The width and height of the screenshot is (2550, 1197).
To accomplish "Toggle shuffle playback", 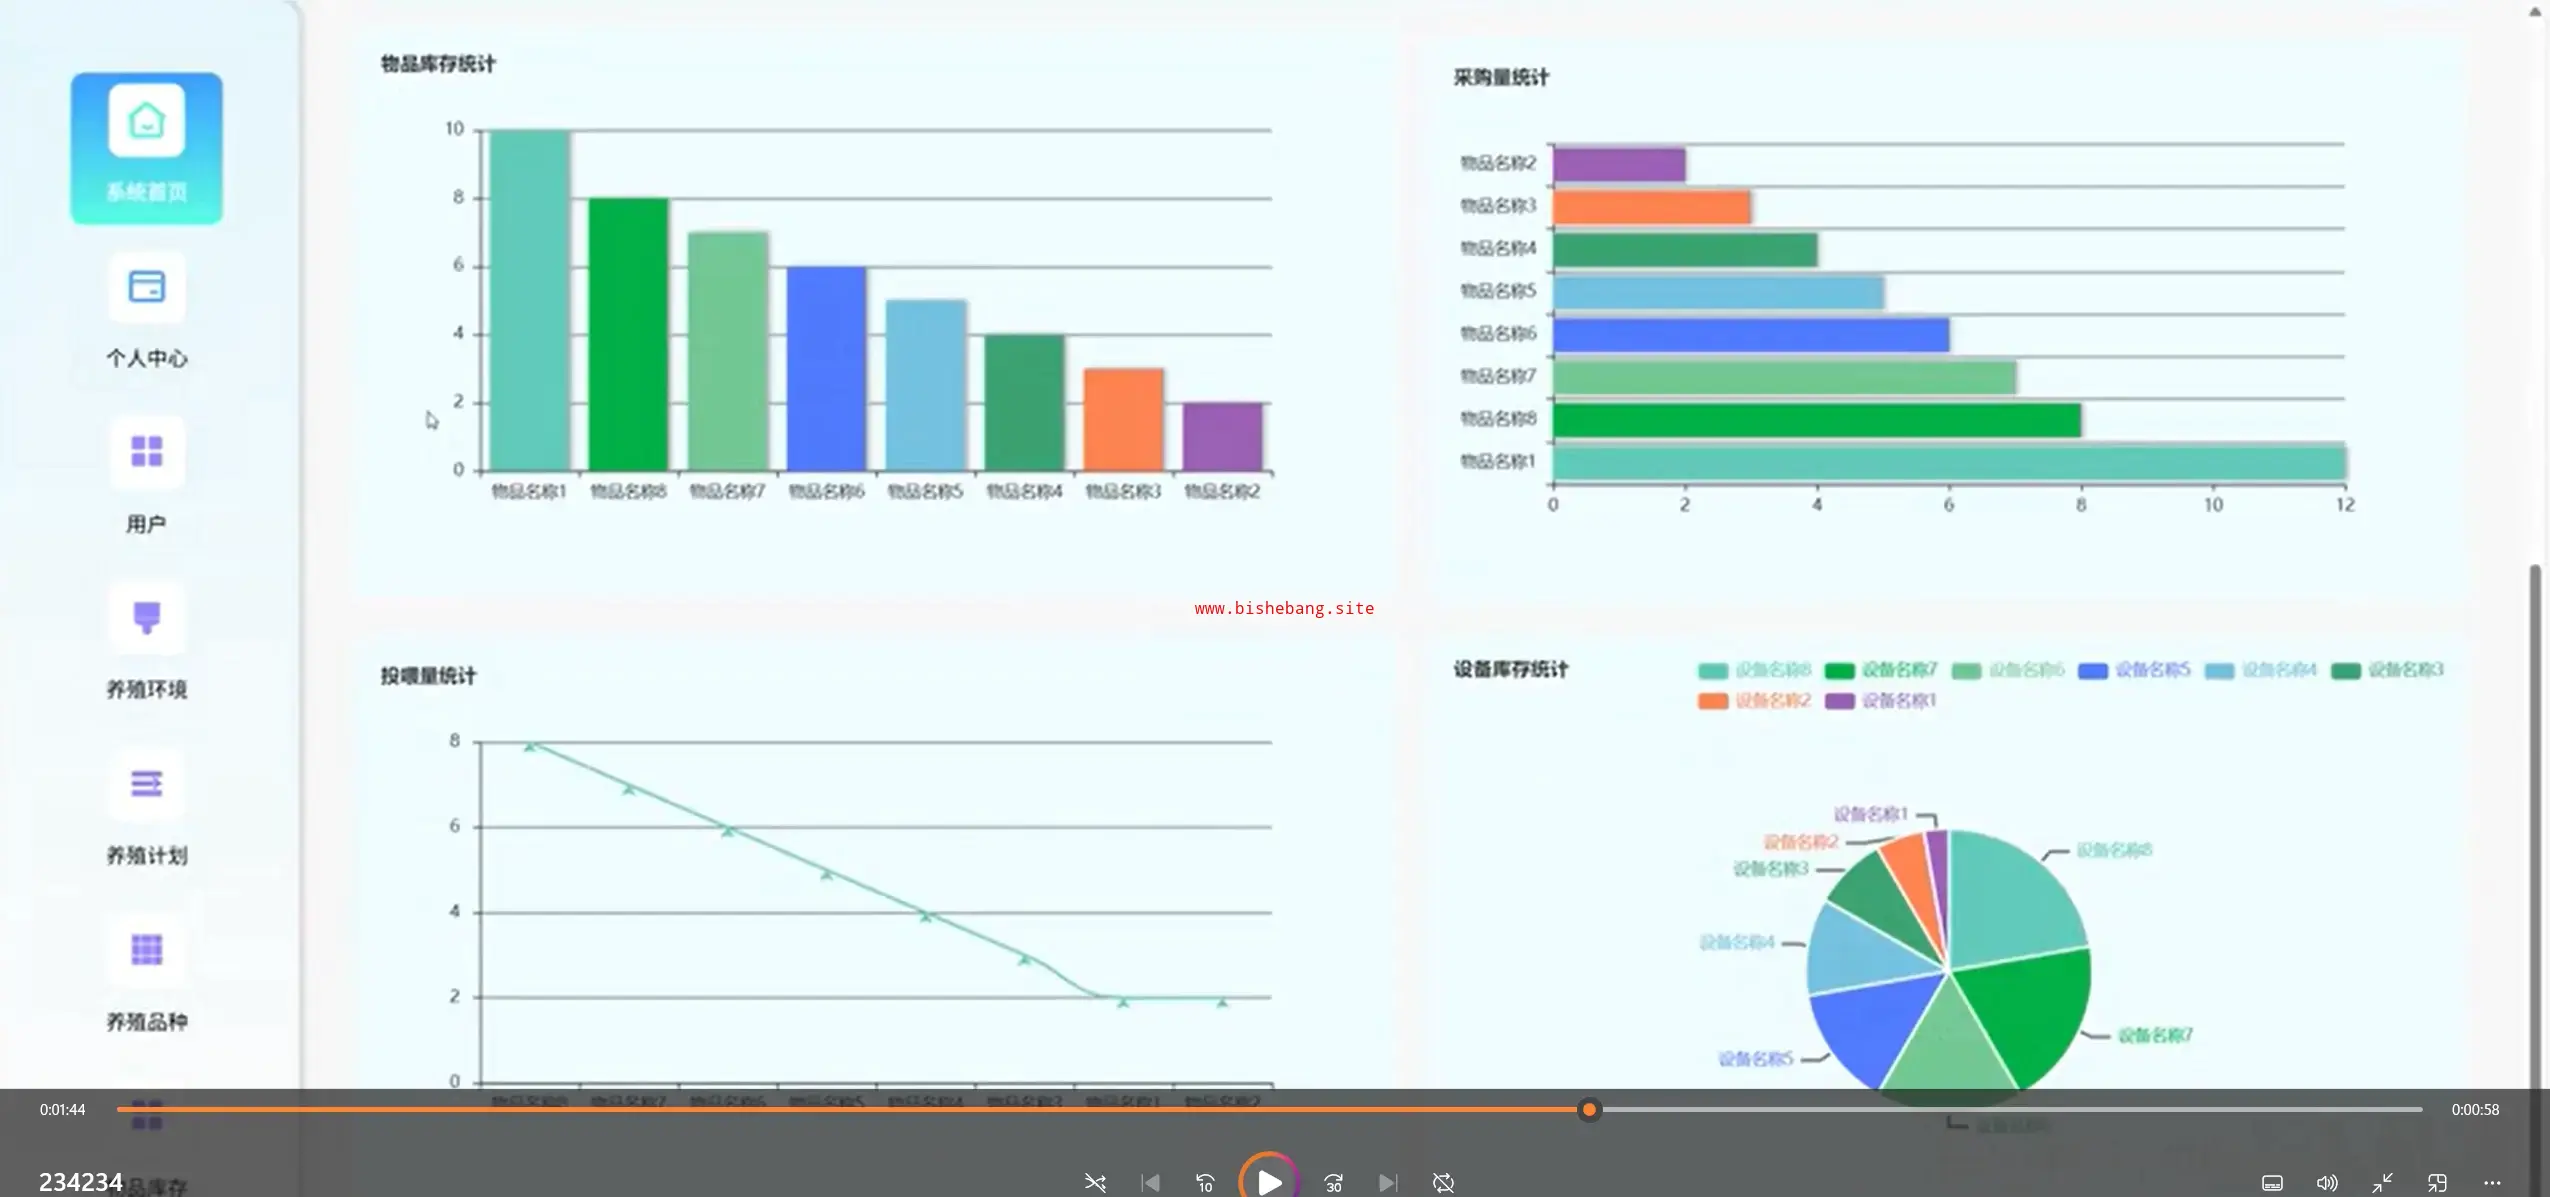I will [1095, 1183].
